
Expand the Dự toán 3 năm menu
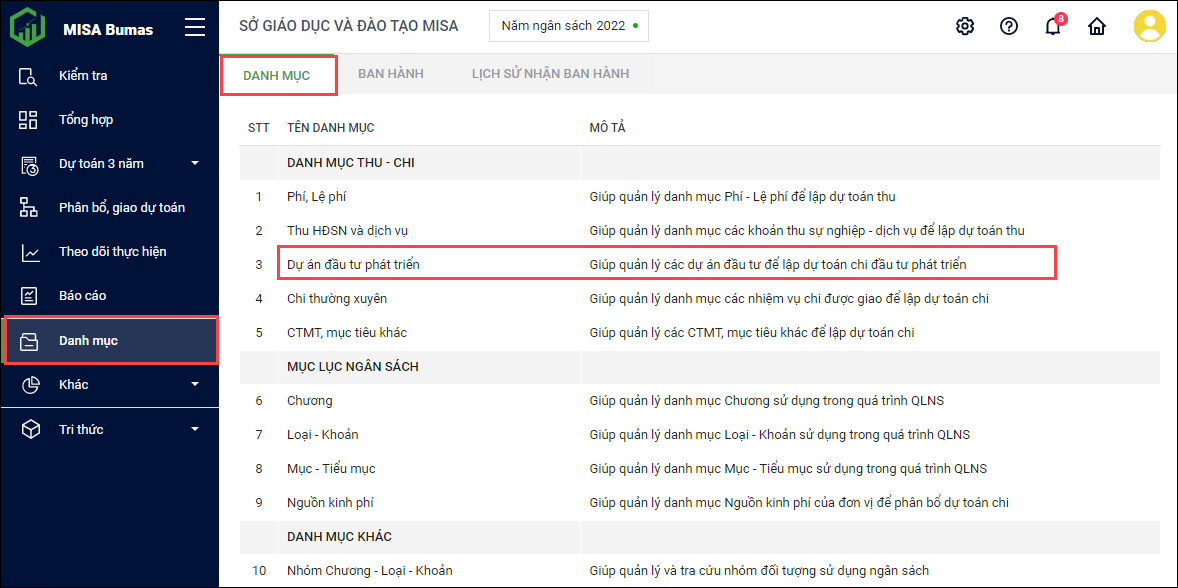tap(195, 164)
